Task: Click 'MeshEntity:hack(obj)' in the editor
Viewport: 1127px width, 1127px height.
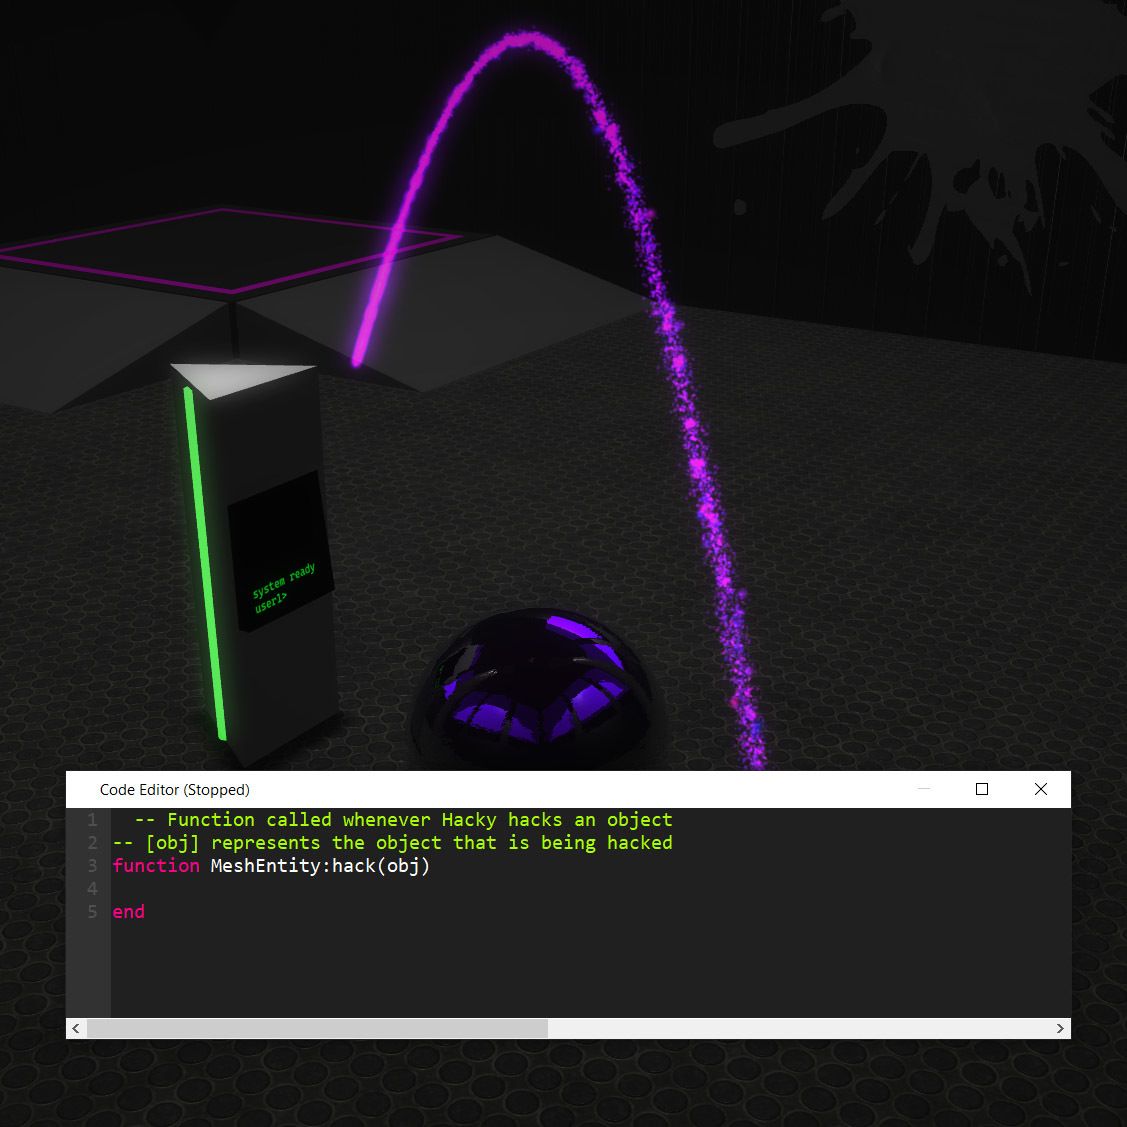Action: [320, 866]
